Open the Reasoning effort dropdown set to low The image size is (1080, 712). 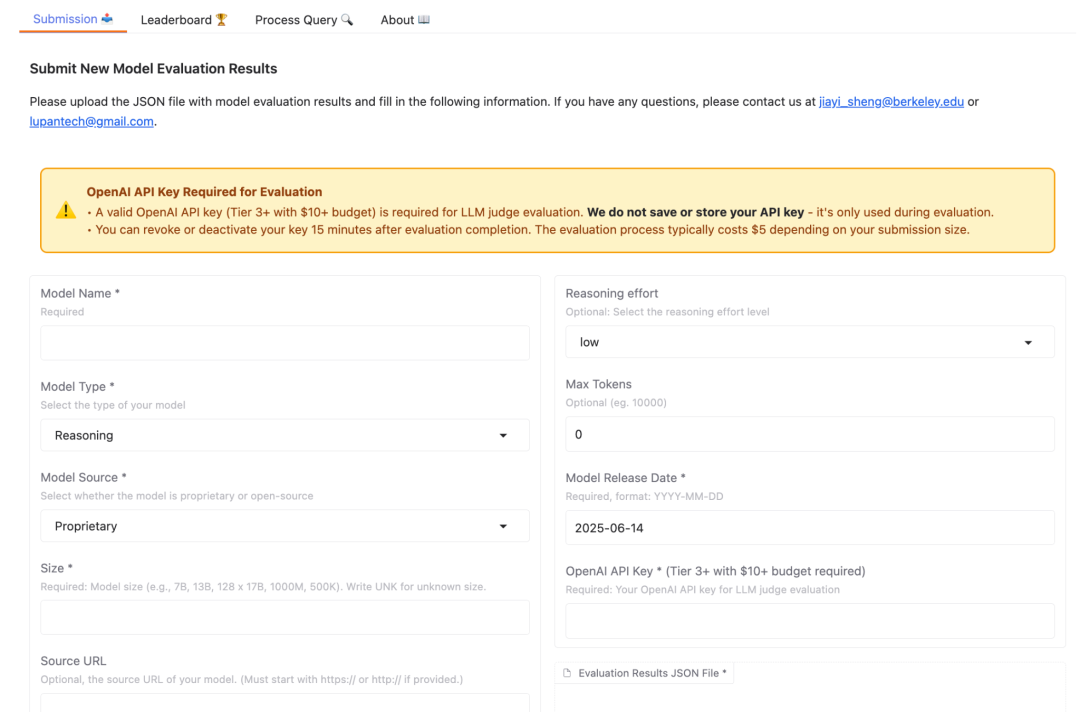[809, 342]
